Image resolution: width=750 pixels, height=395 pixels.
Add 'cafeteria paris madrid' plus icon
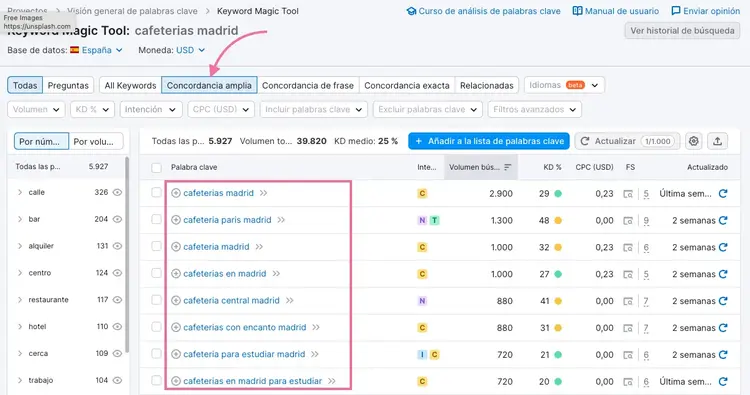[176, 220]
